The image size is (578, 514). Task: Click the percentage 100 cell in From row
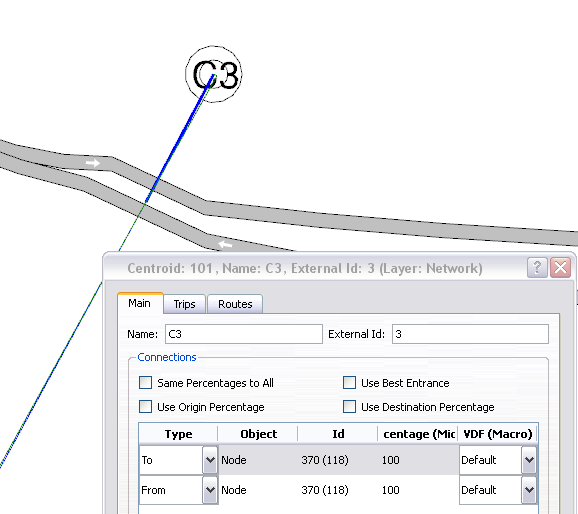coord(418,490)
